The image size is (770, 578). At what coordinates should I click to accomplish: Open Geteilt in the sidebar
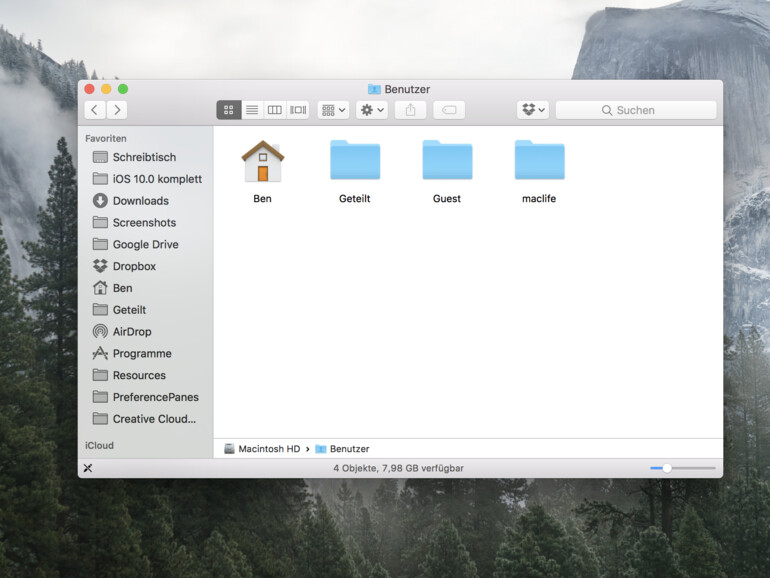[145, 310]
